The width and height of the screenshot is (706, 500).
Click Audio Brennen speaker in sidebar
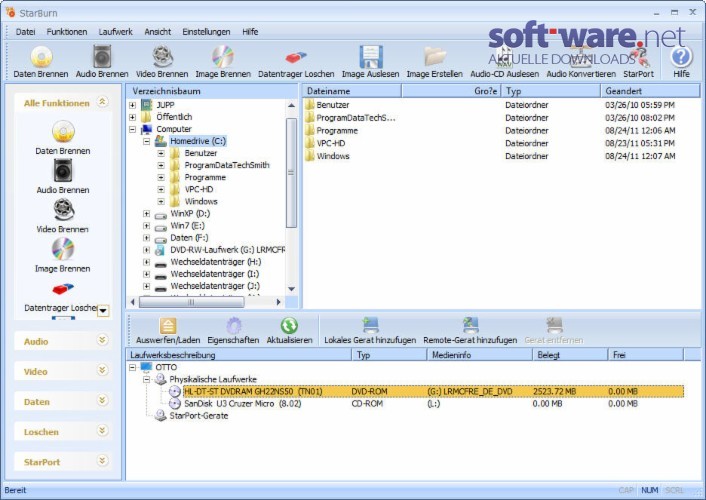(63, 170)
